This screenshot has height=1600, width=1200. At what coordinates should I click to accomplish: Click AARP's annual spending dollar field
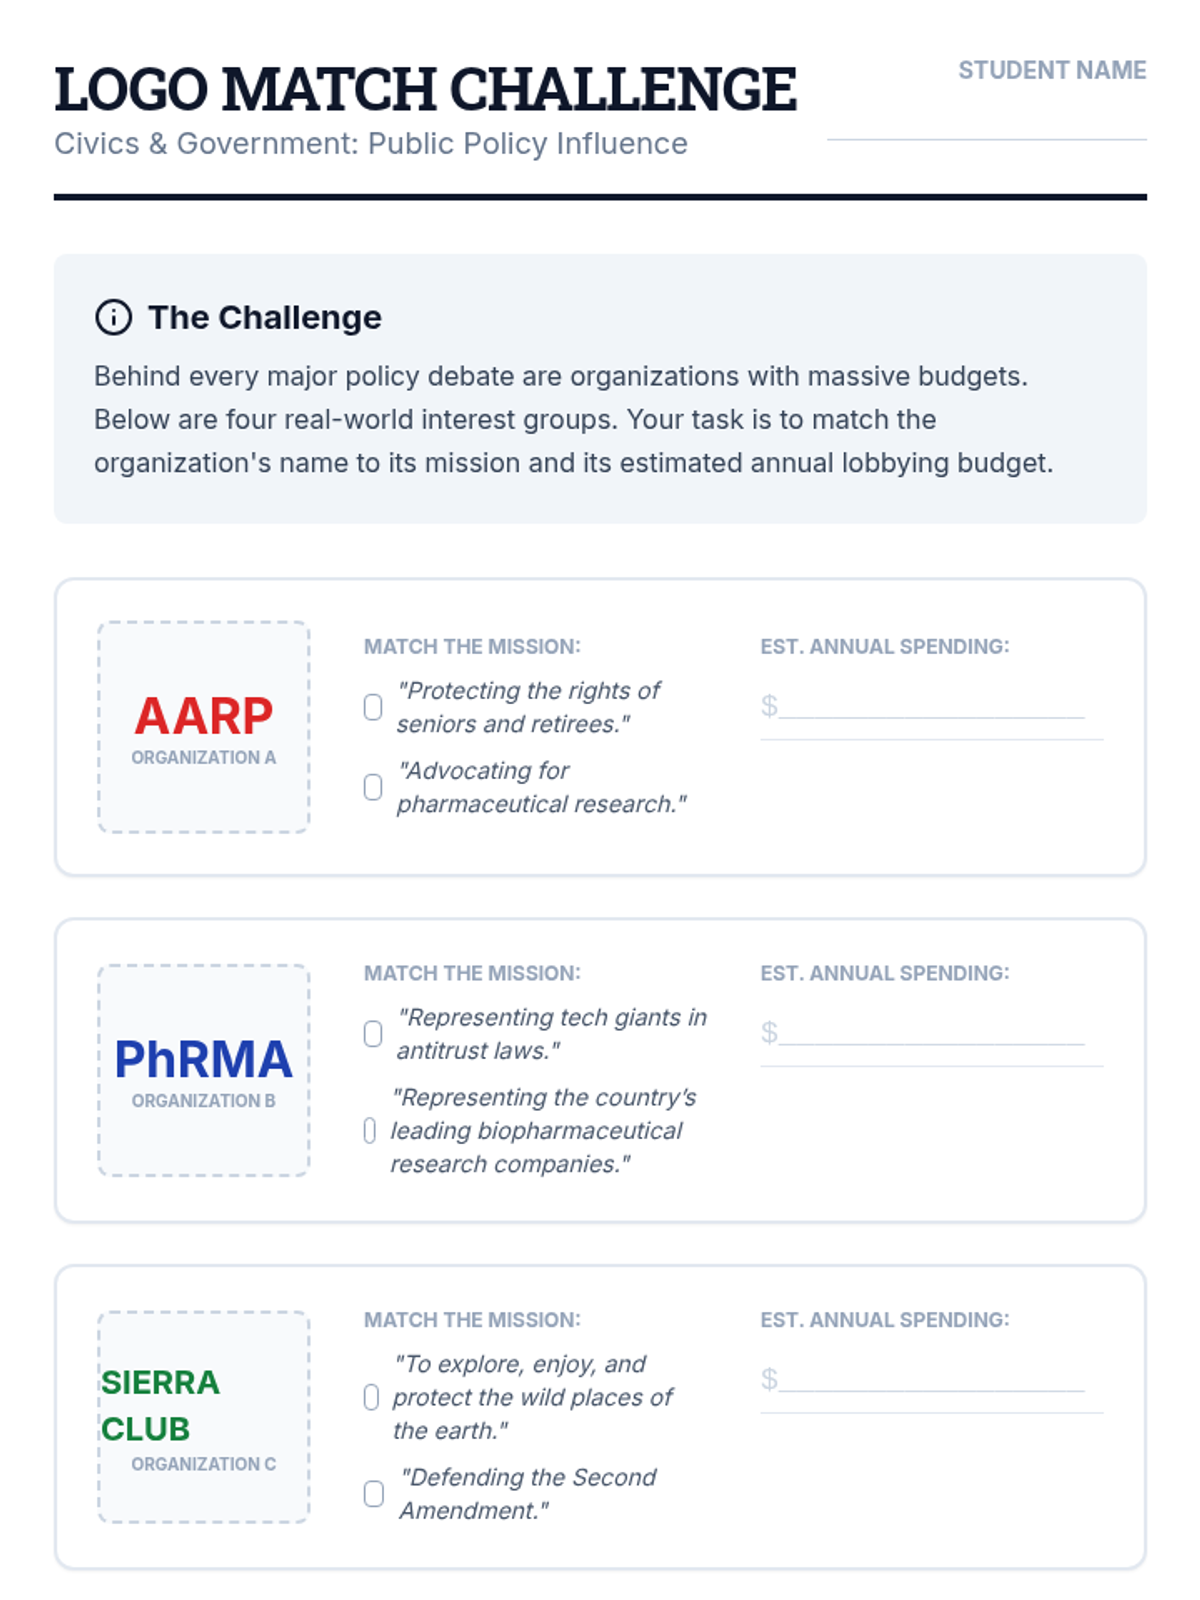(x=931, y=706)
